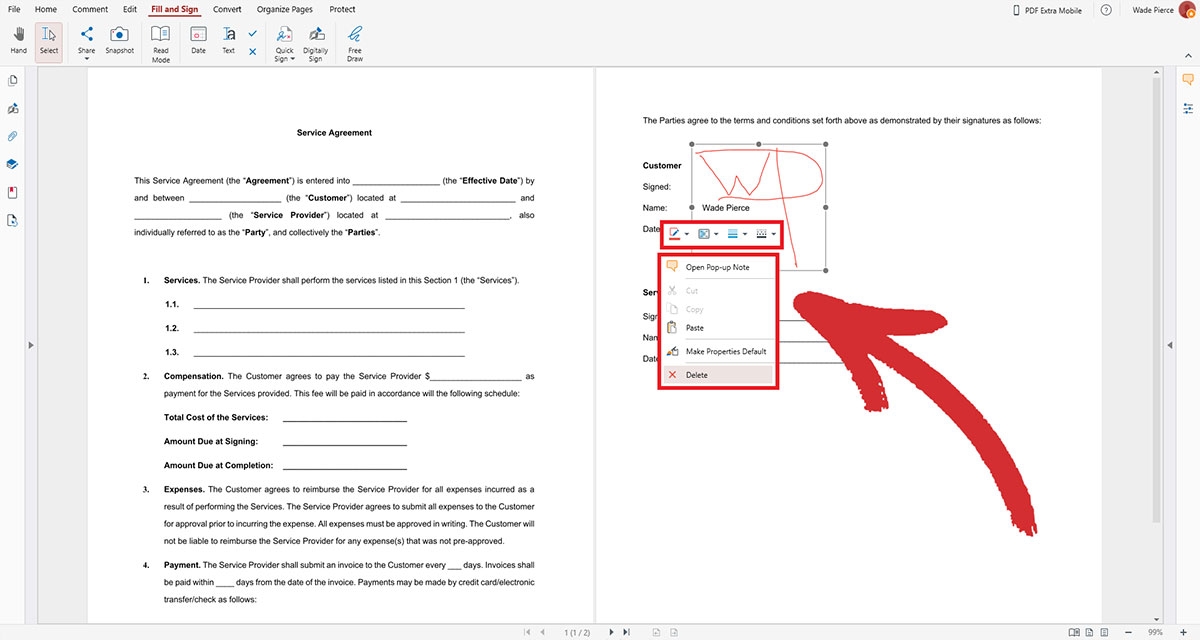The width and height of the screenshot is (1200, 640).
Task: Open the Protect tab
Action: pyautogui.click(x=342, y=9)
